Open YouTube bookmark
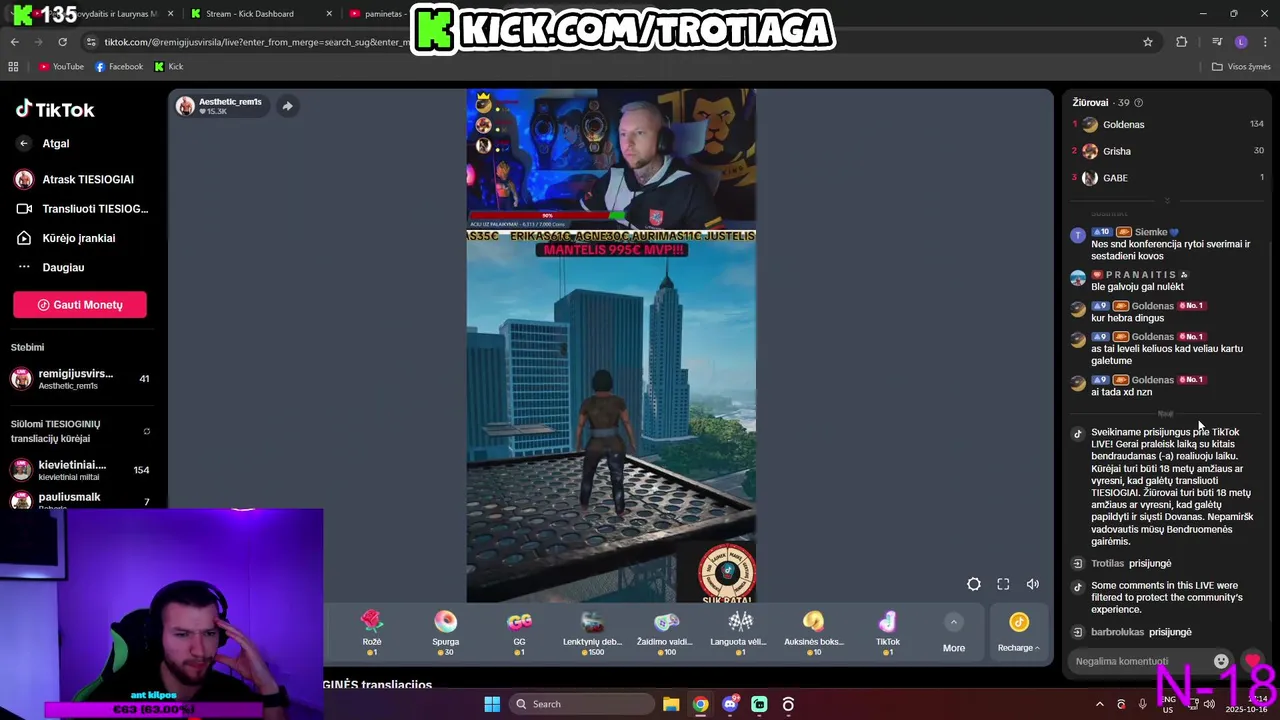The image size is (1280, 720). pyautogui.click(x=61, y=67)
